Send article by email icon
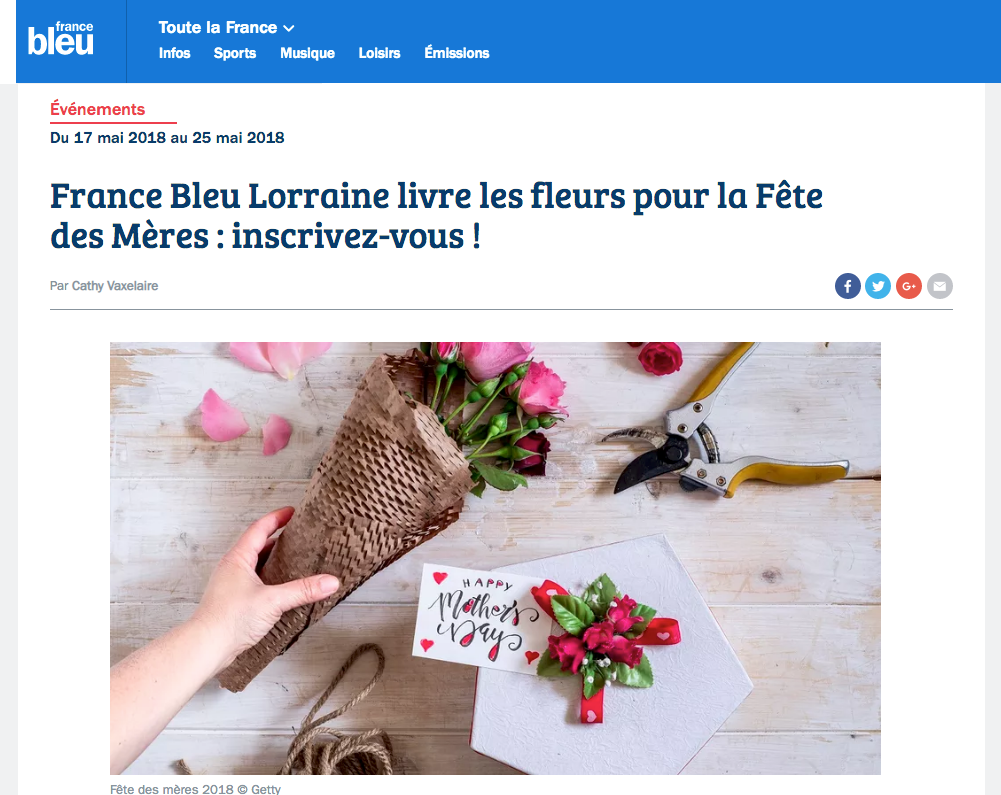The width and height of the screenshot is (1001, 795). coord(940,286)
